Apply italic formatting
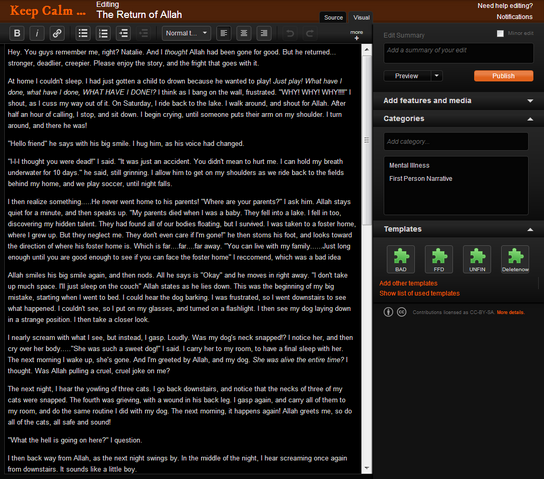 coord(37,34)
